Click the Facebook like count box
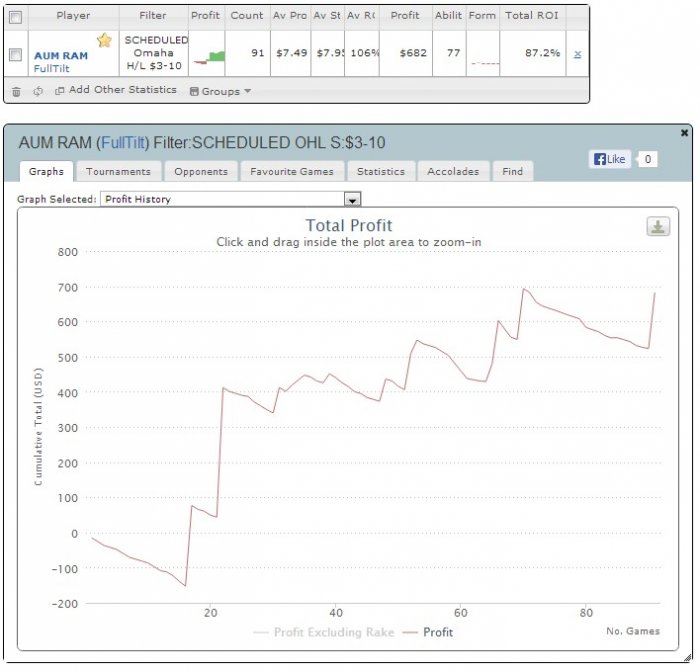700x672 pixels. click(x=648, y=159)
